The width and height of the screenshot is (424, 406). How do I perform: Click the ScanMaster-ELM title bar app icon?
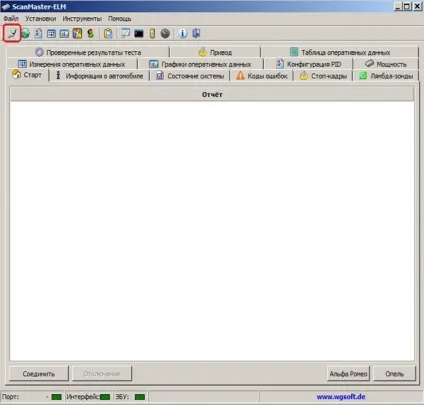[x=6, y=6]
